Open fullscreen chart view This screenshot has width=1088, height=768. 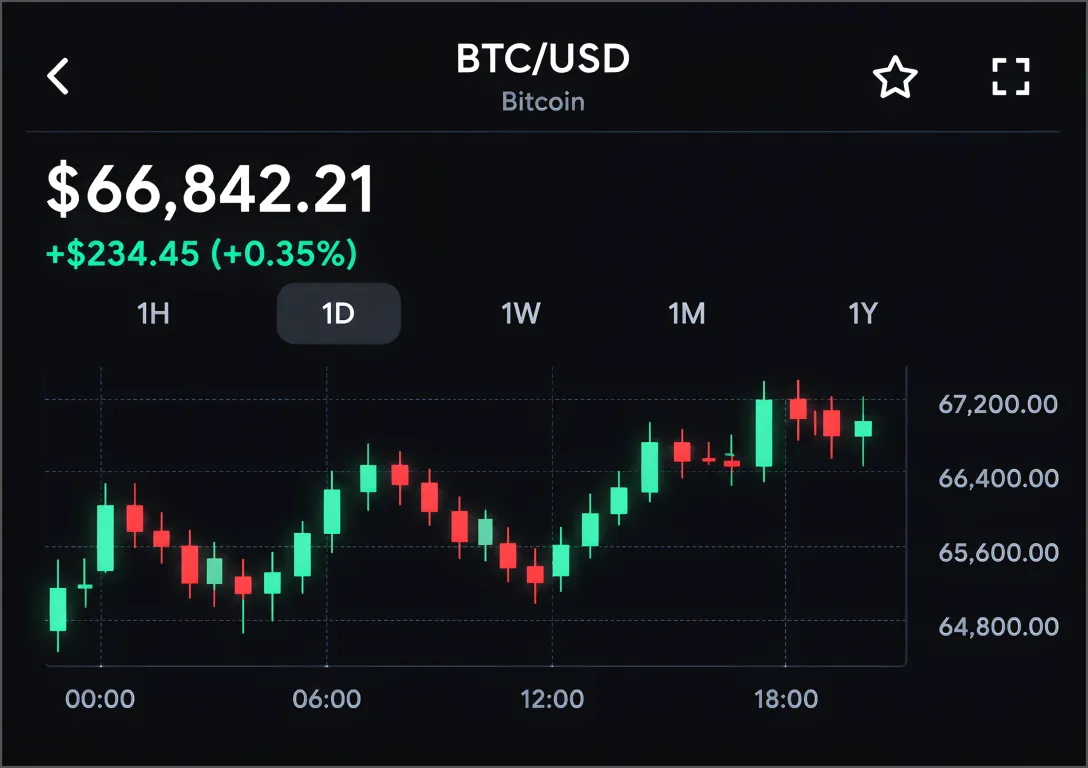(1011, 76)
